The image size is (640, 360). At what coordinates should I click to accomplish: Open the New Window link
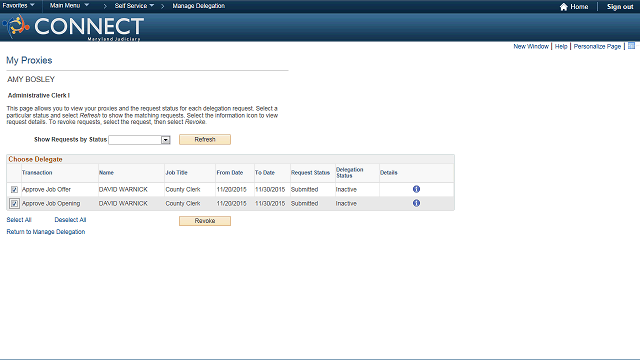(531, 47)
